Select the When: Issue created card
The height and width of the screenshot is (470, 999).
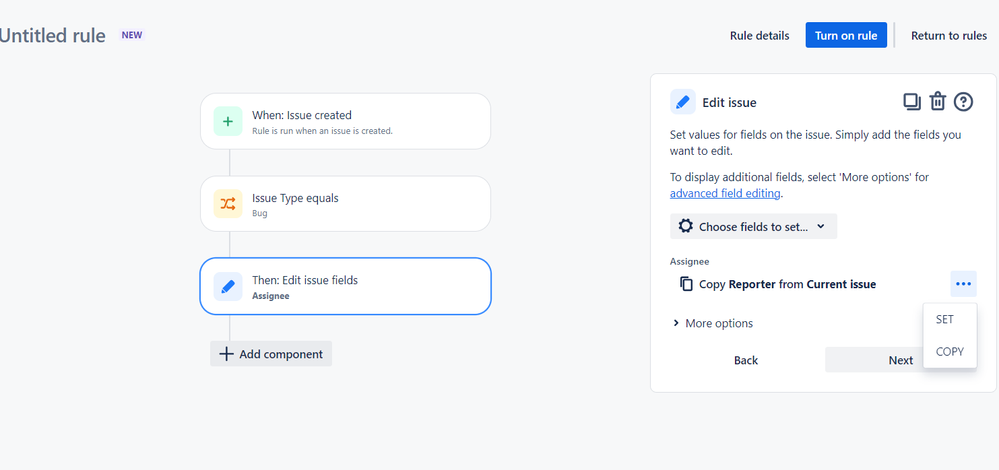[345, 121]
